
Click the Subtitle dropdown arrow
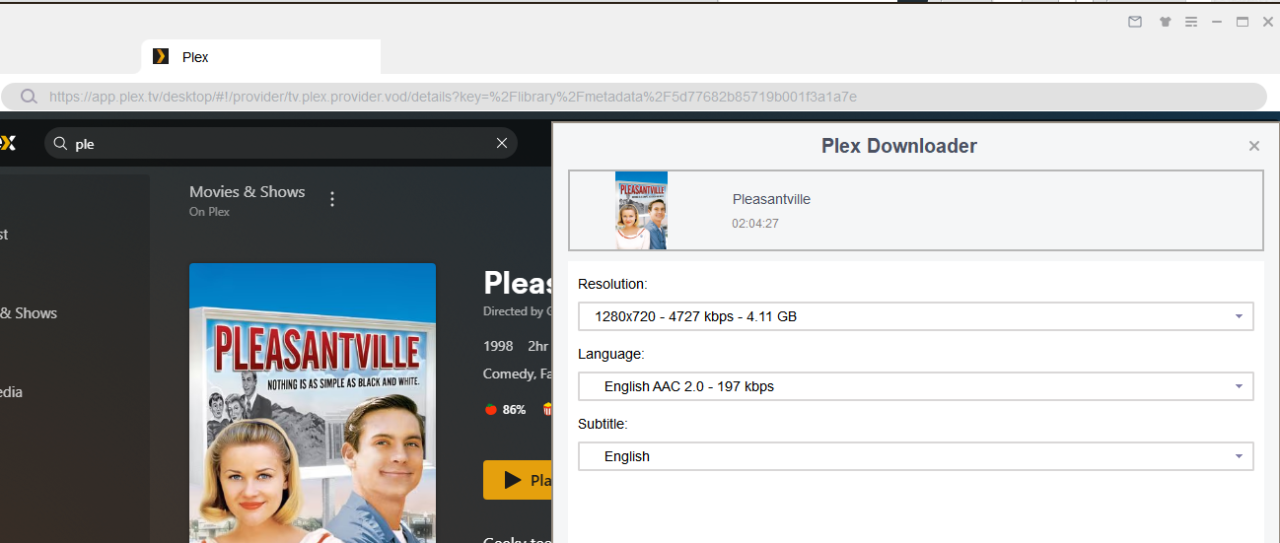point(1239,456)
